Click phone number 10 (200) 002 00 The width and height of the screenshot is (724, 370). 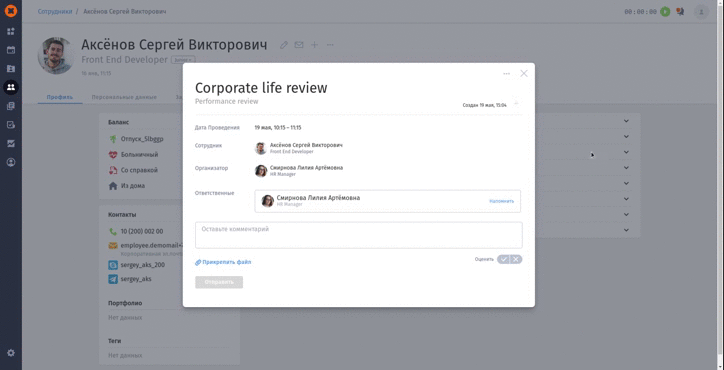[x=142, y=231]
